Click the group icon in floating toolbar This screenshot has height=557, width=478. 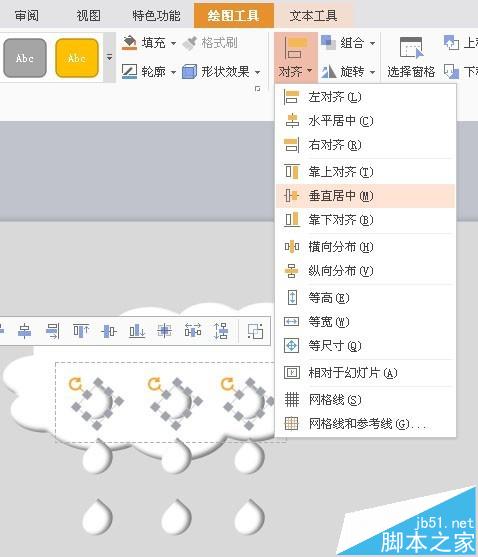click(255, 331)
